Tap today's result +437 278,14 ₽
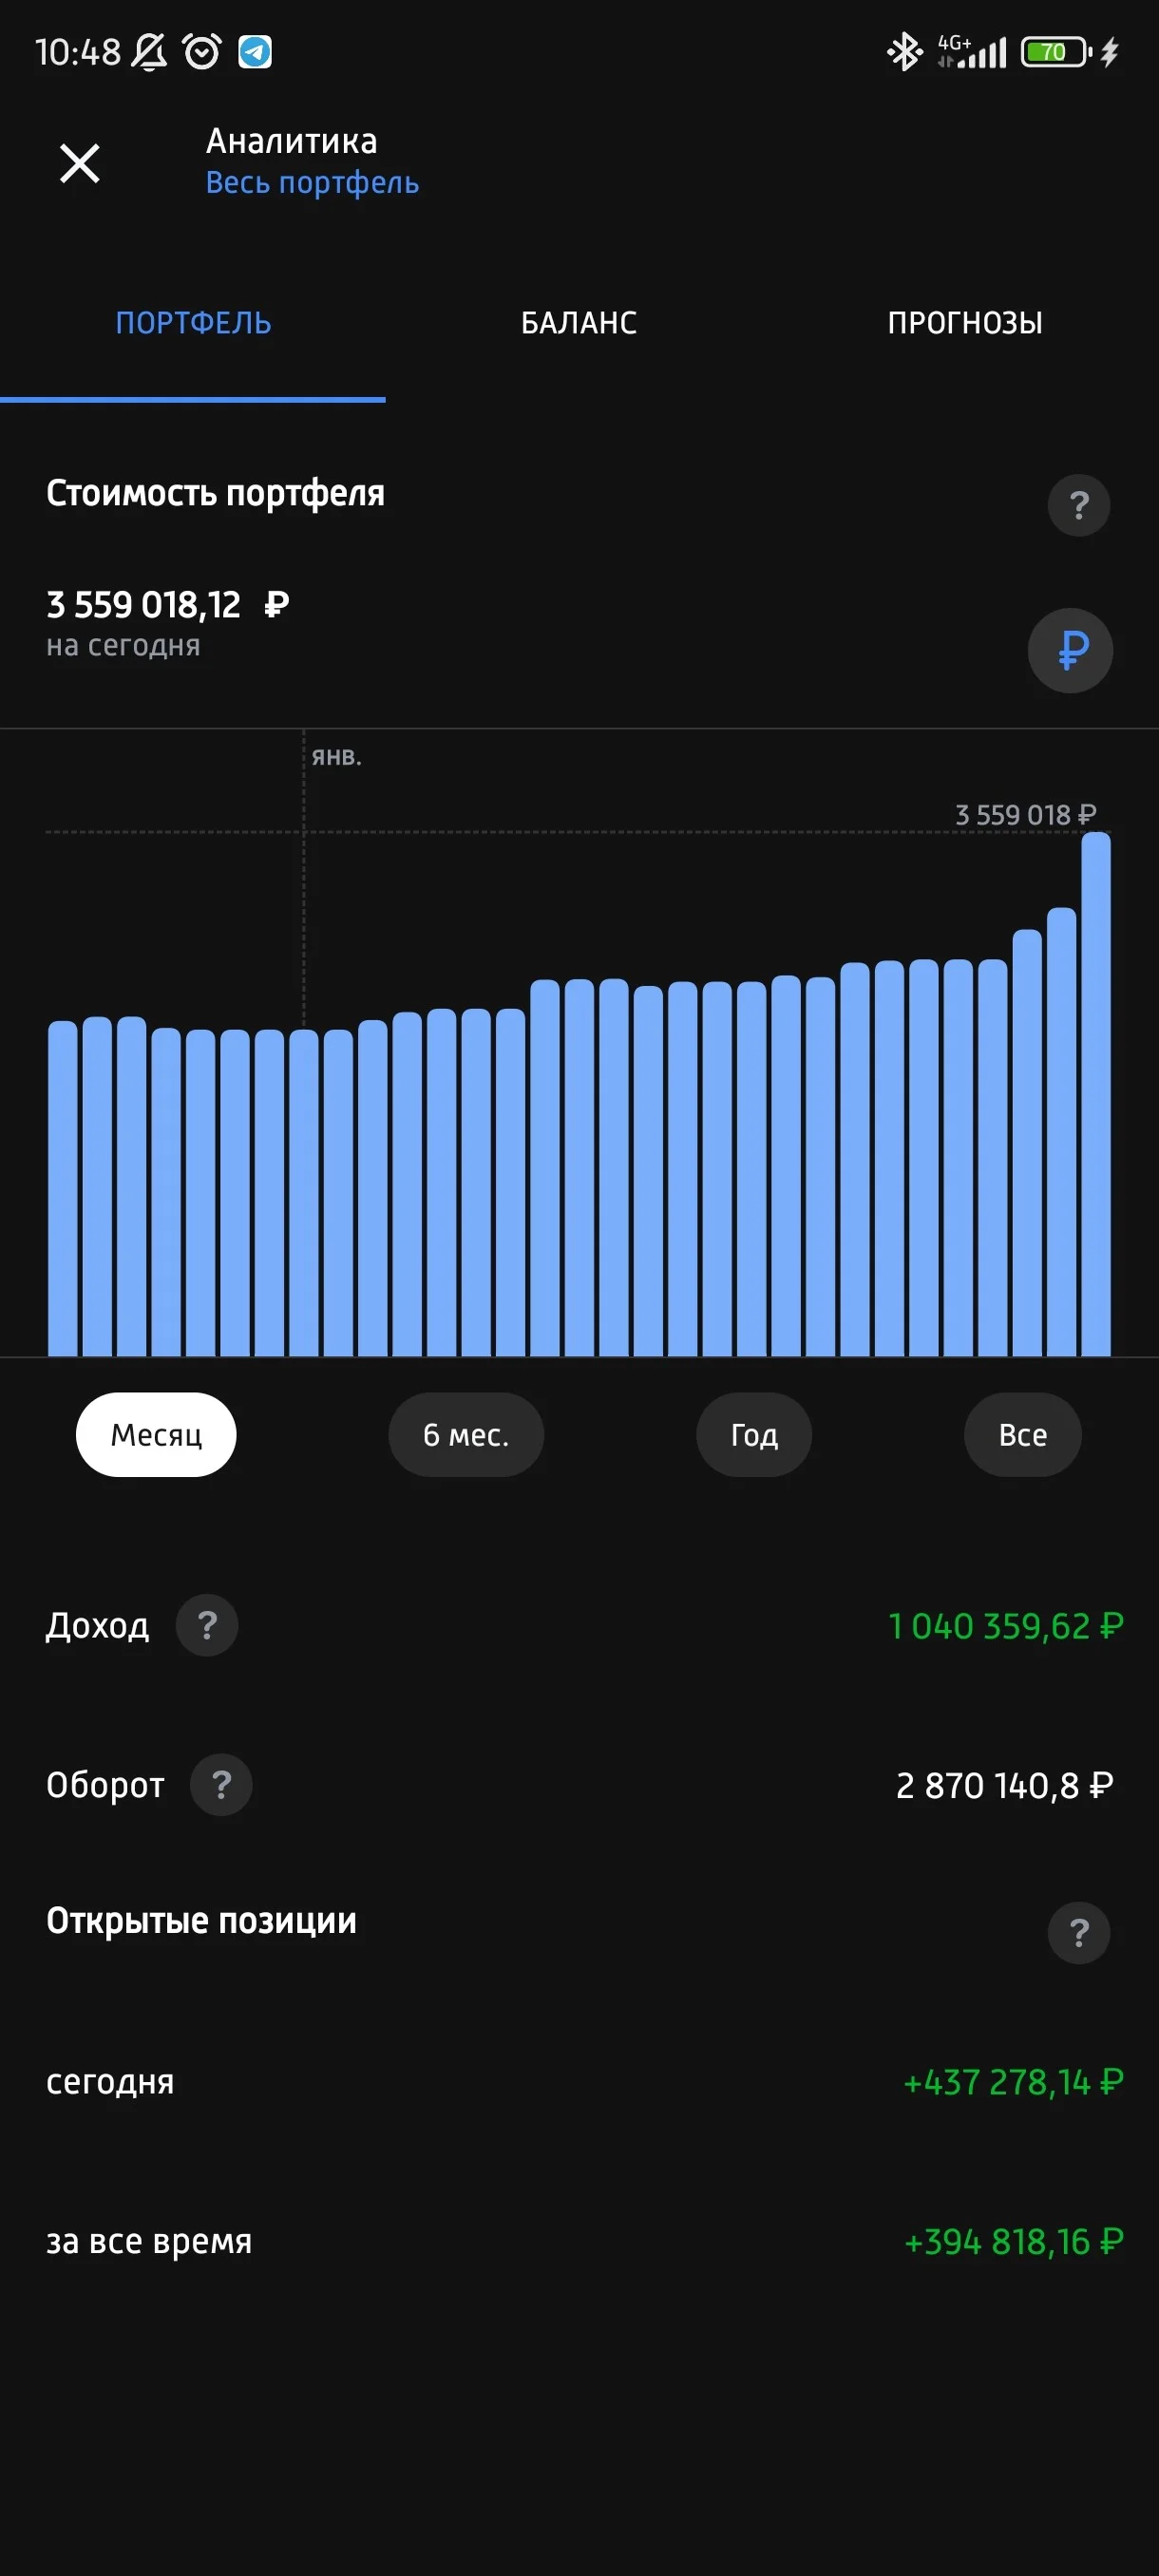This screenshot has height=2576, width=1159. coord(1013,2082)
